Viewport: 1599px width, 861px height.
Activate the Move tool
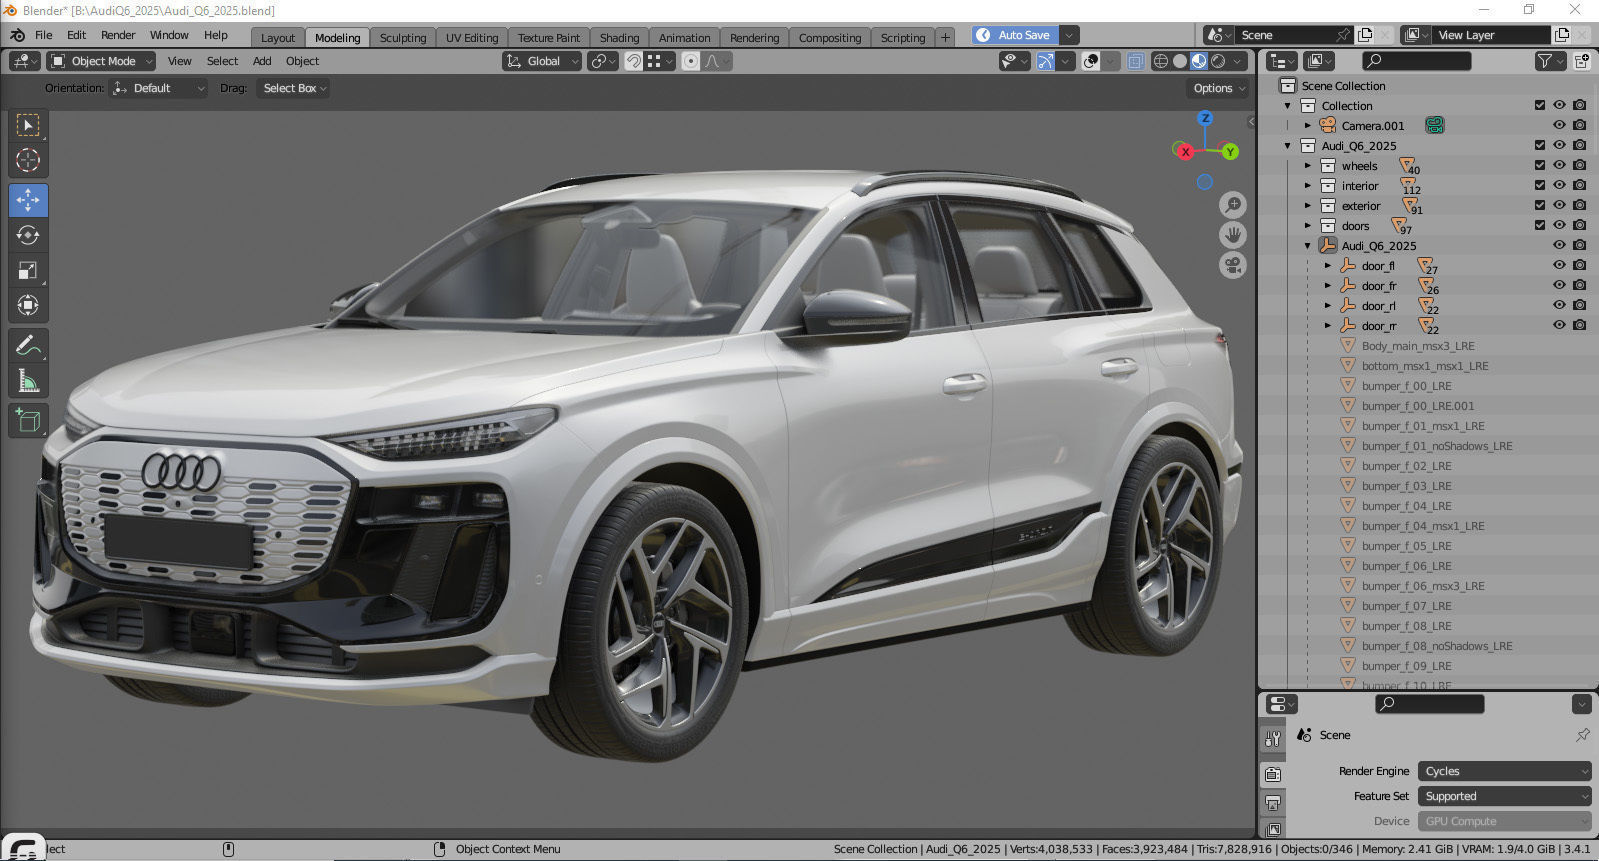[x=28, y=200]
